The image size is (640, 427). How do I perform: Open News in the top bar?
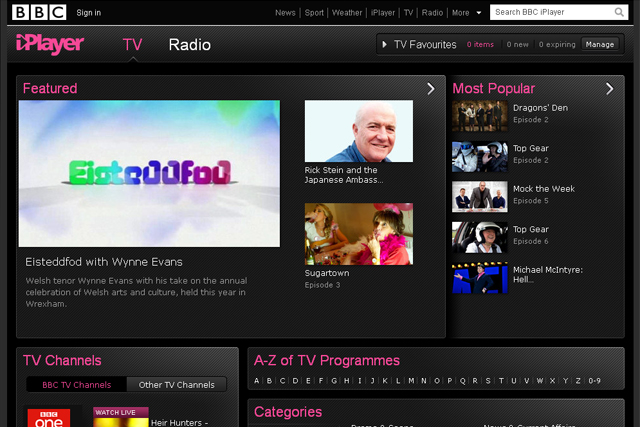pyautogui.click(x=285, y=13)
